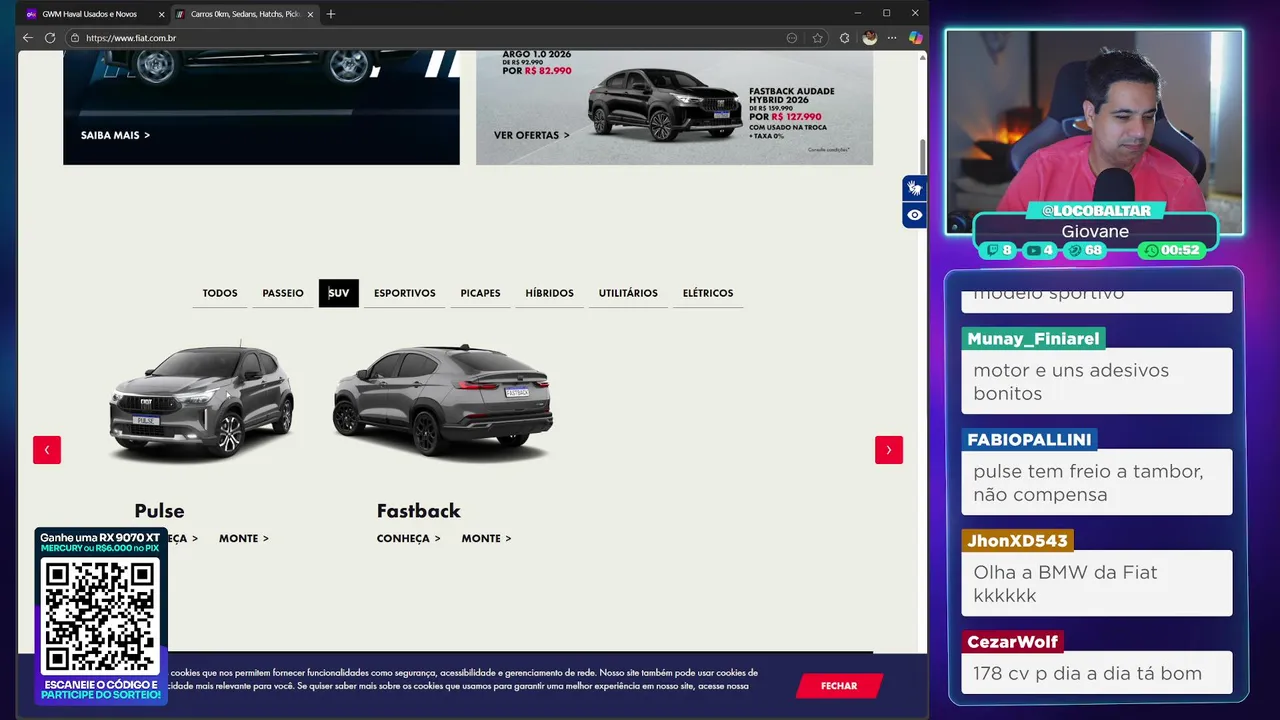Toggle the eye accessibility widget

click(914, 215)
